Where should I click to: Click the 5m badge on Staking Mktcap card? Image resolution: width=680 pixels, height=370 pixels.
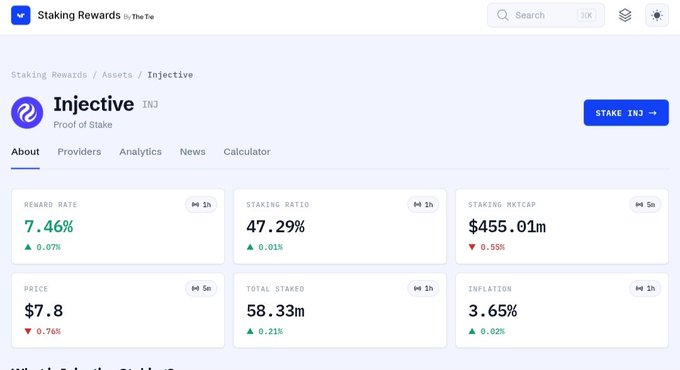(x=645, y=204)
